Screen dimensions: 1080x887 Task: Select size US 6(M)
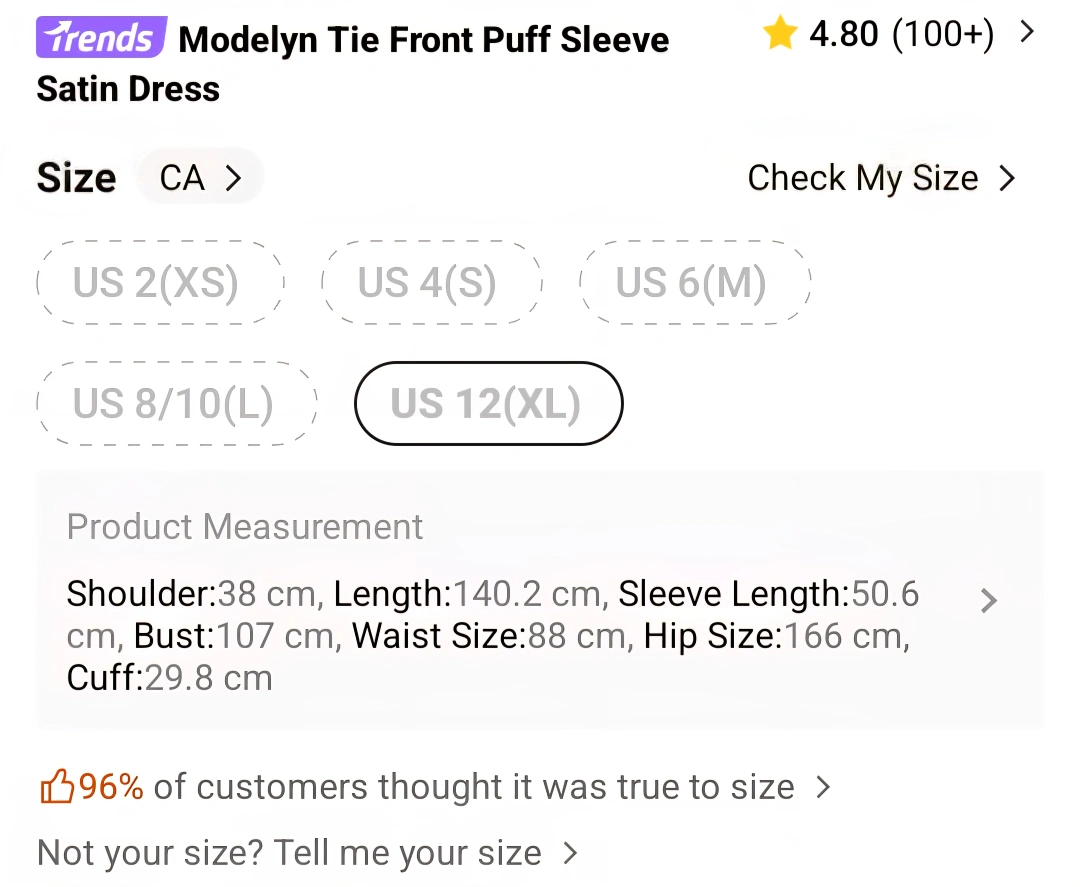click(x=692, y=283)
